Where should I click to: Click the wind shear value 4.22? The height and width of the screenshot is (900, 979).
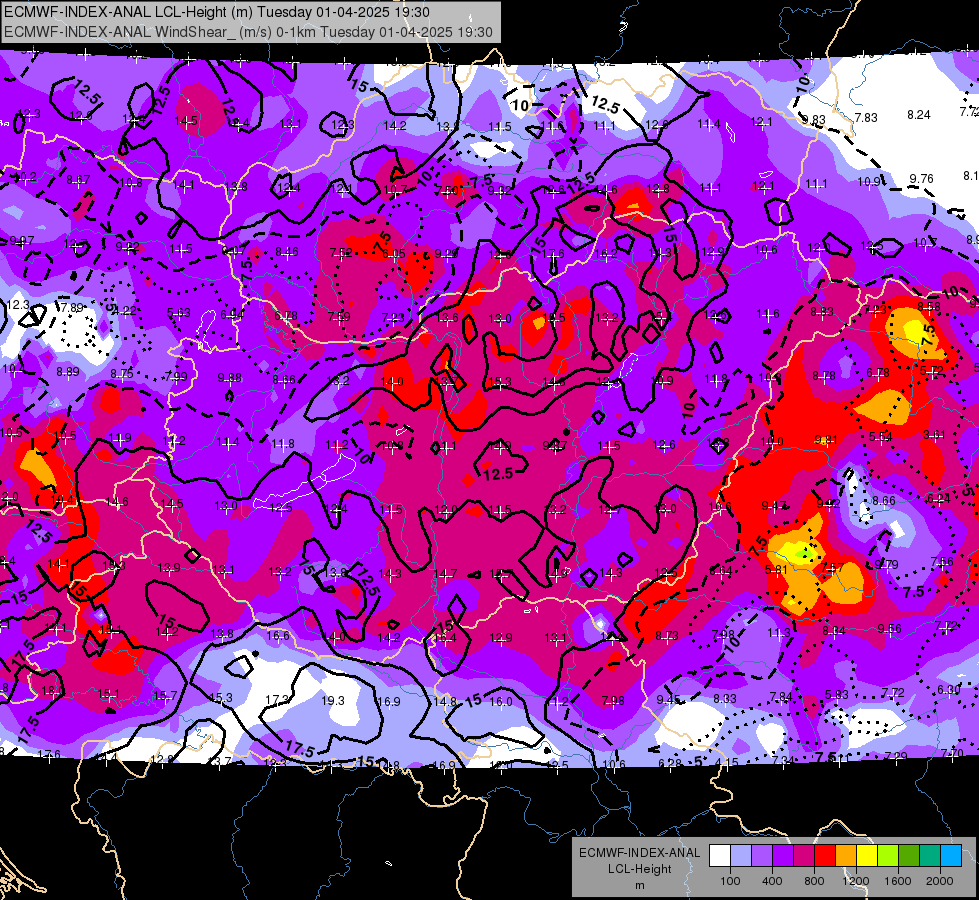[125, 310]
